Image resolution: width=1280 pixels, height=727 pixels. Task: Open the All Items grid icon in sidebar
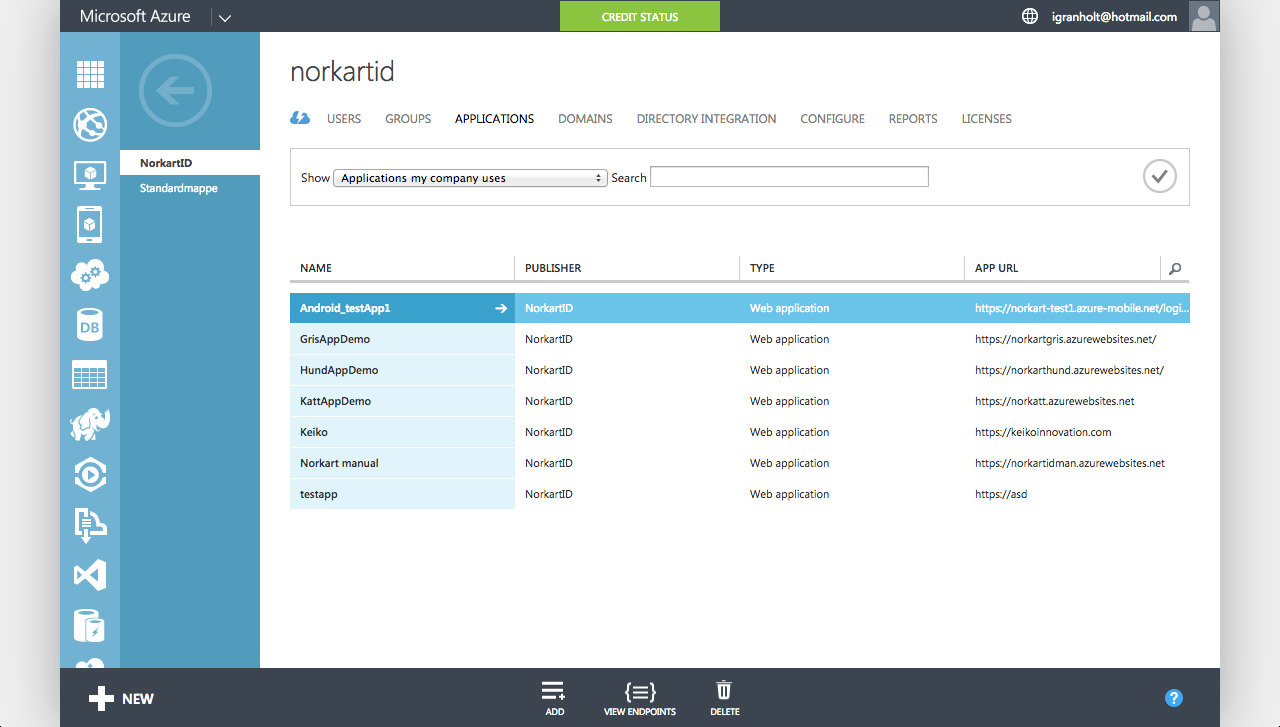(x=90, y=75)
